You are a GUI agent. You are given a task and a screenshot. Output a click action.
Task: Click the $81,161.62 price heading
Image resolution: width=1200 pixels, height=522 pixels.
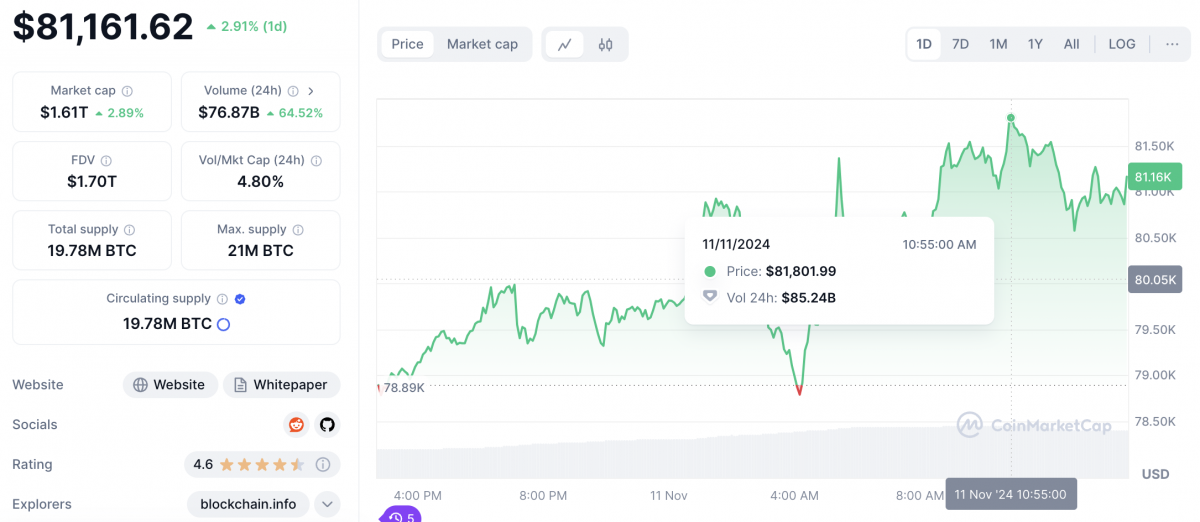pos(103,26)
